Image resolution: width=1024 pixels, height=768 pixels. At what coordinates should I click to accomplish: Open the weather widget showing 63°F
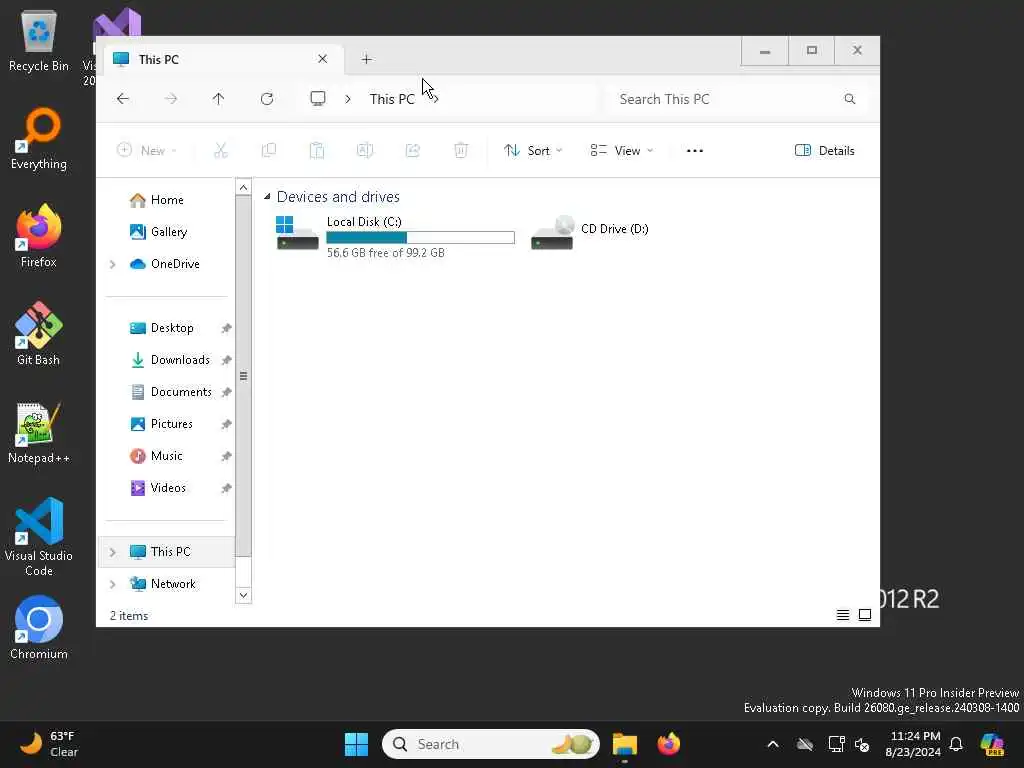click(x=49, y=744)
